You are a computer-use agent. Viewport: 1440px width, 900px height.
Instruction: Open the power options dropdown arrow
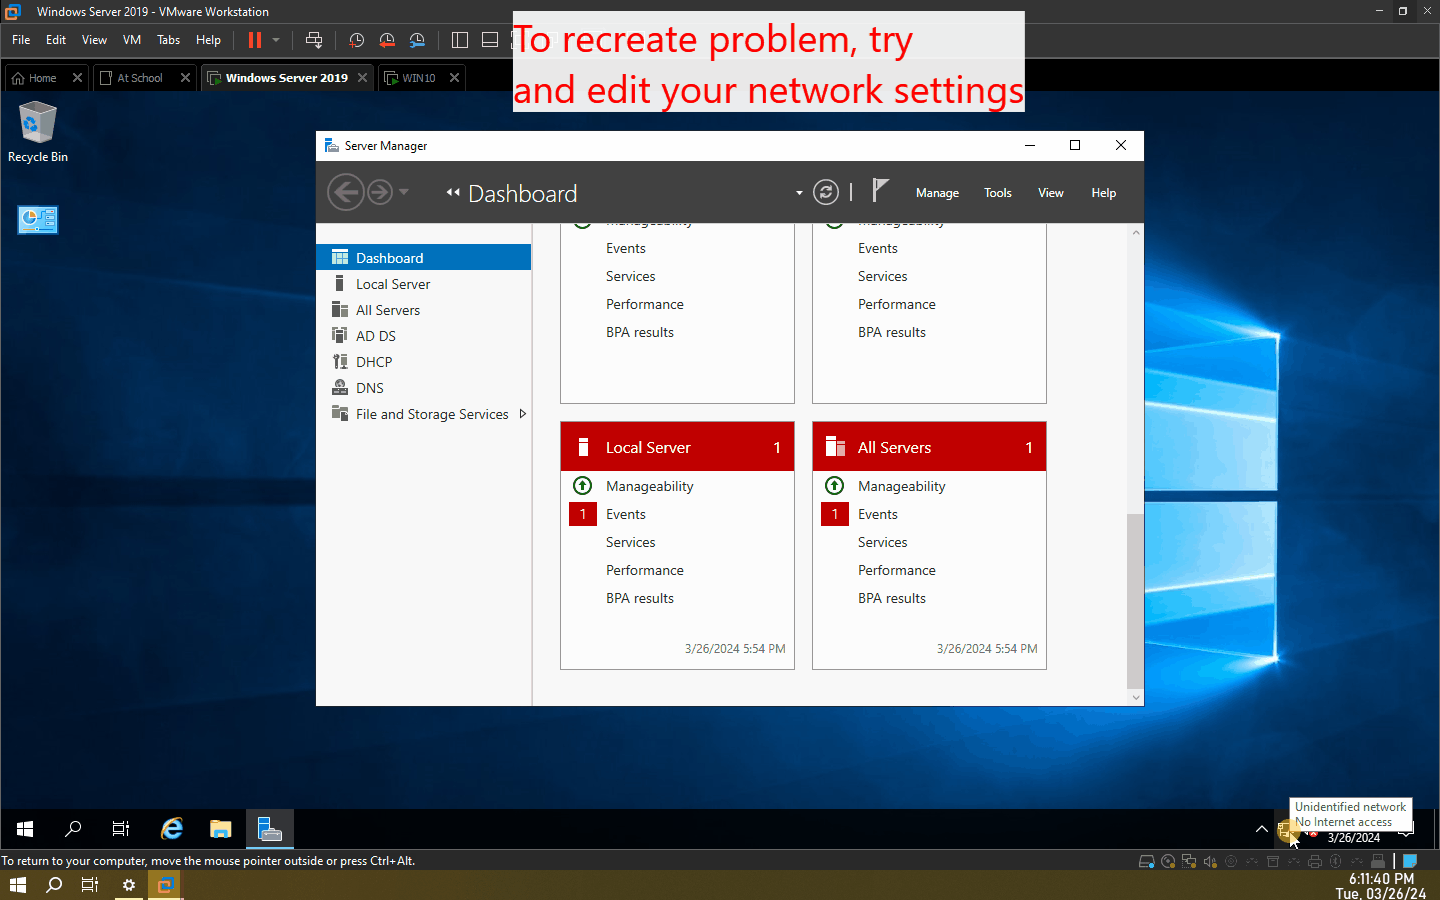[276, 40]
